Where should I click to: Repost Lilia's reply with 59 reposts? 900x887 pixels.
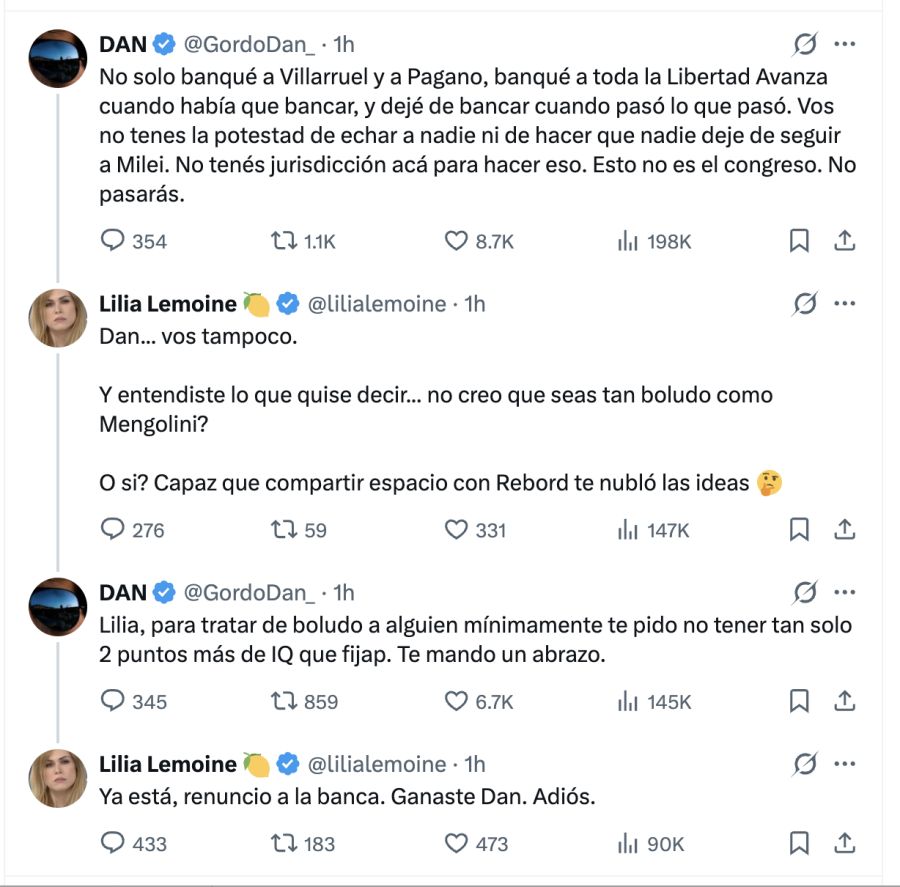pyautogui.click(x=285, y=530)
